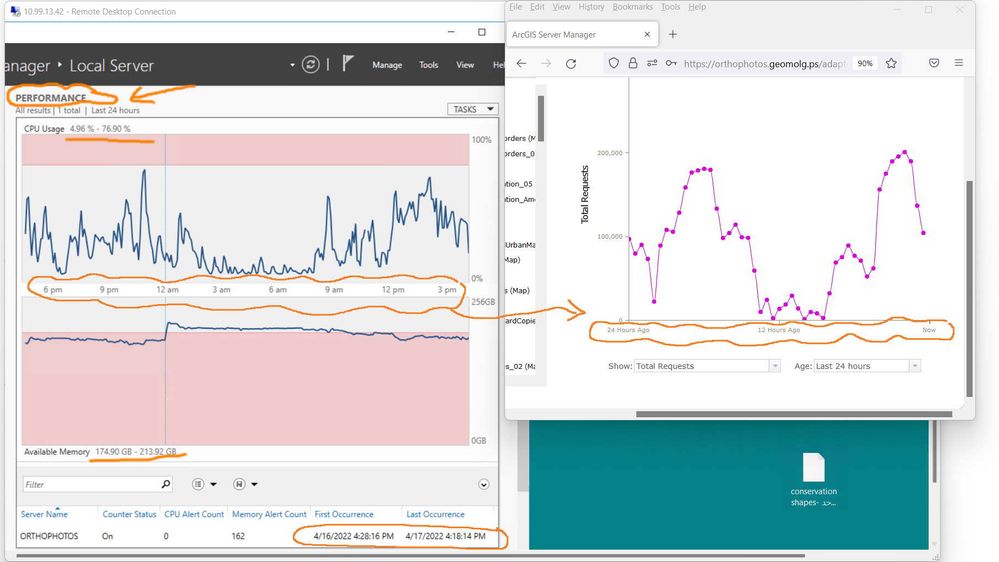
Task: Open the saved queries icon dropdown beside Filter
Action: pyautogui.click(x=245, y=484)
